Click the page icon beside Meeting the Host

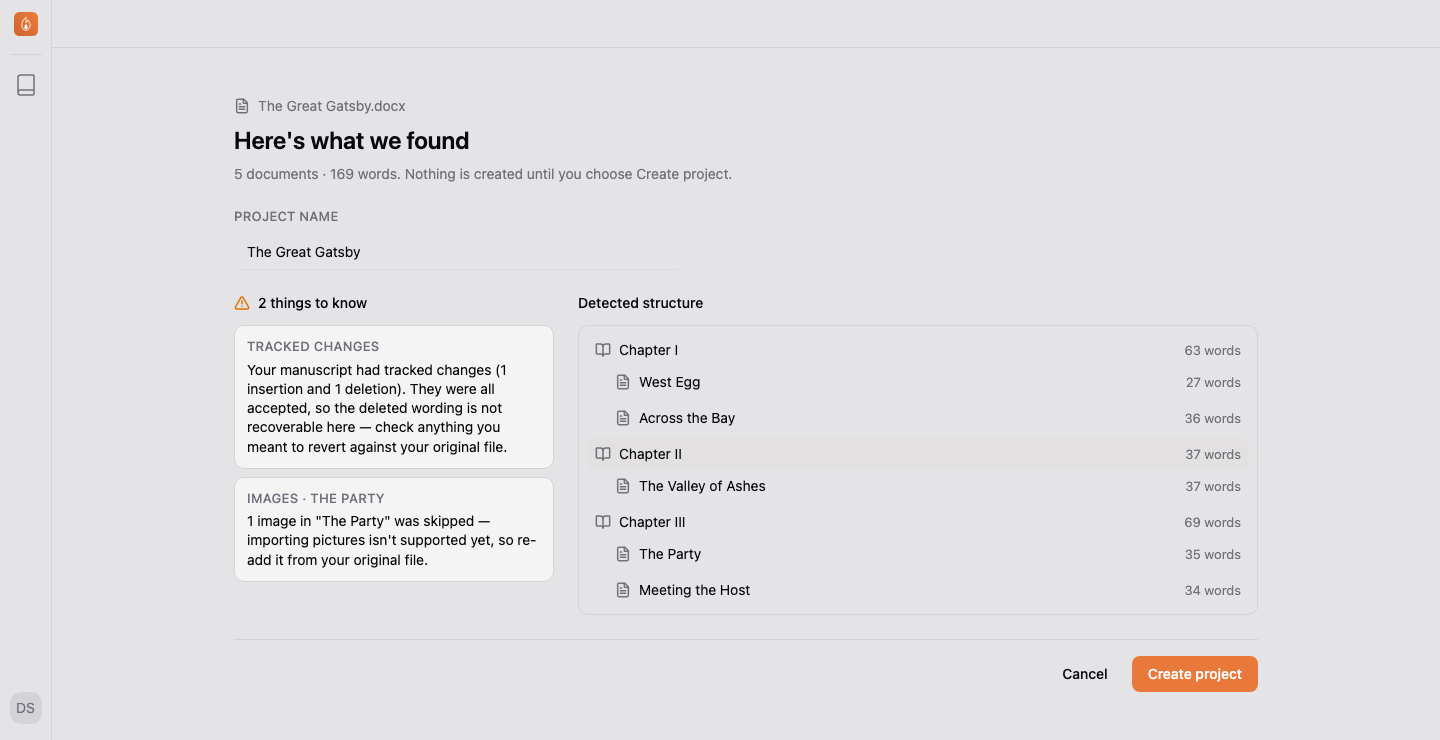tap(623, 590)
